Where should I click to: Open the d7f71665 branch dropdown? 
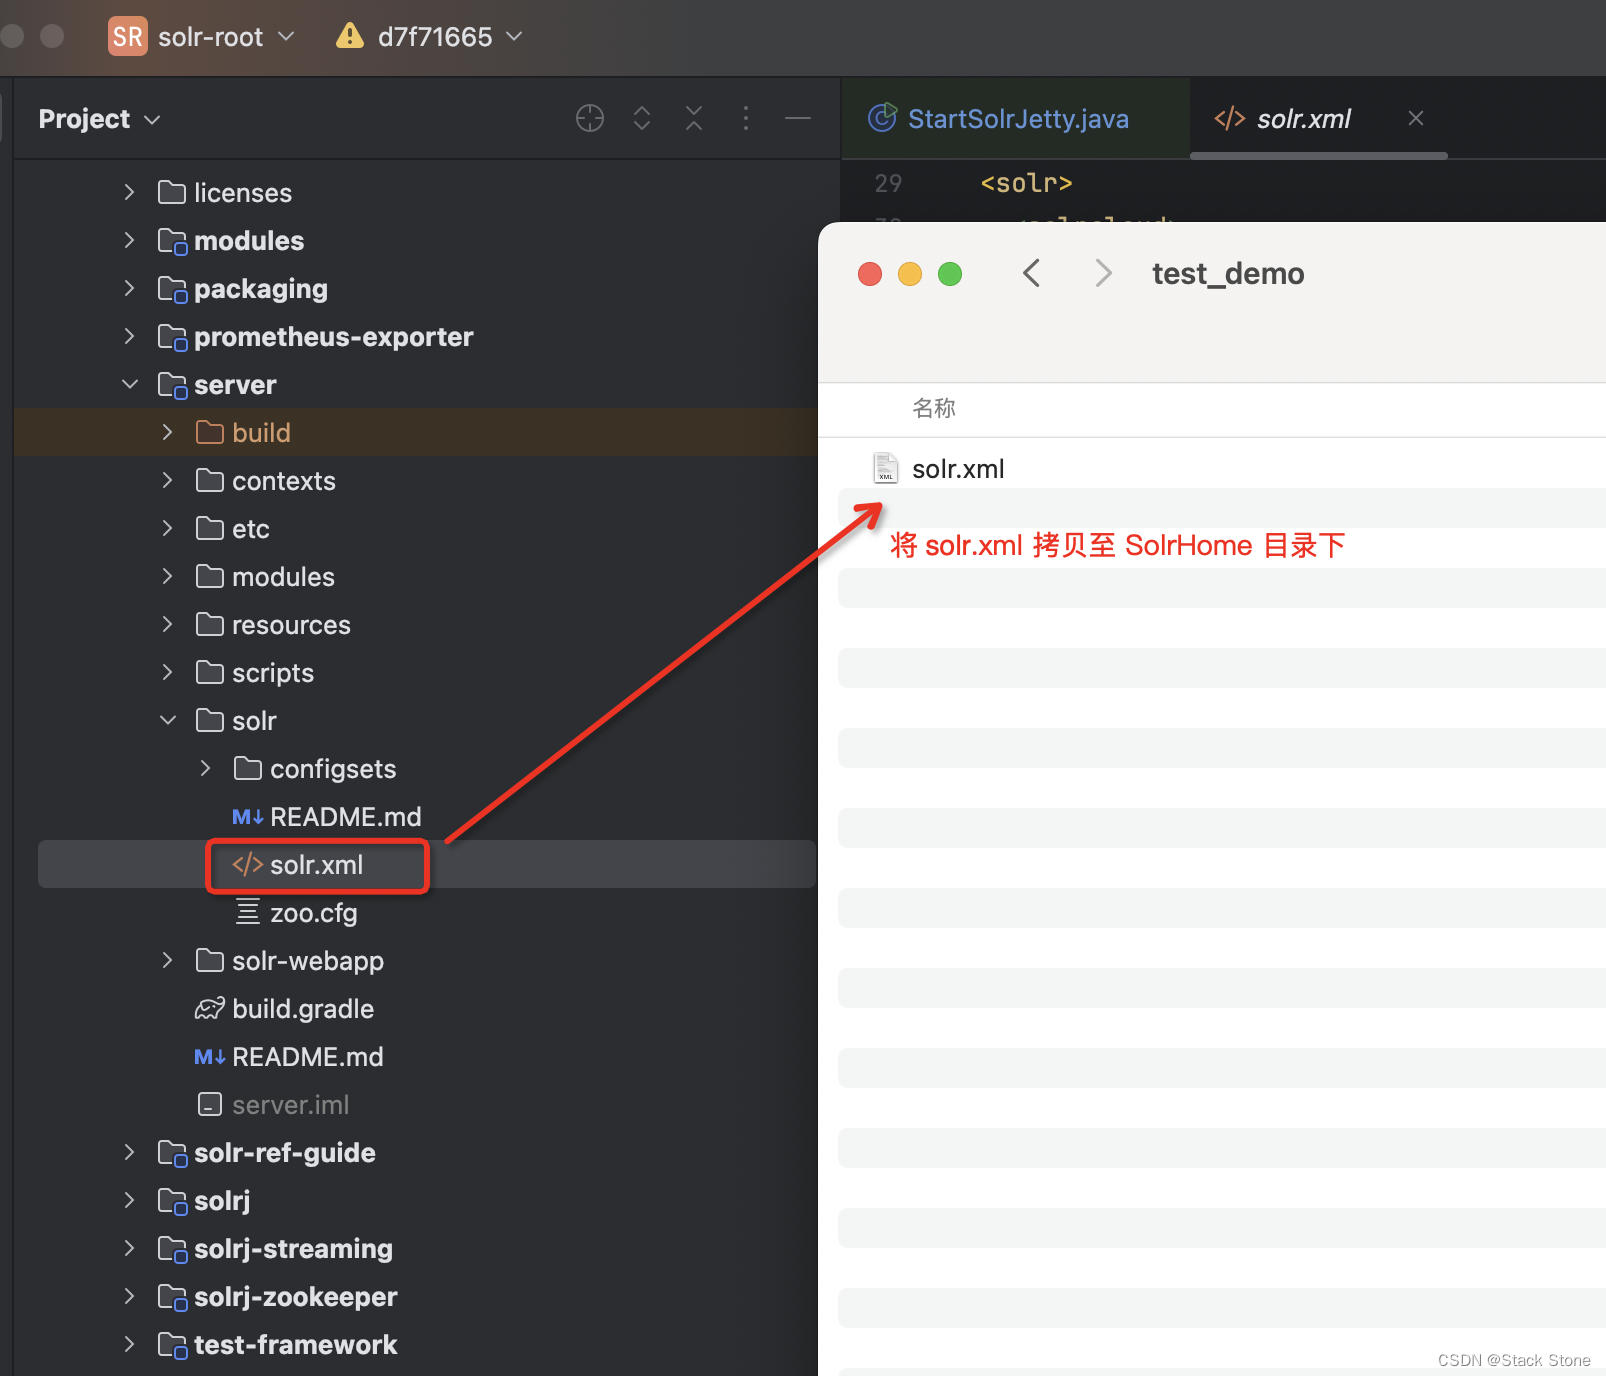click(450, 37)
